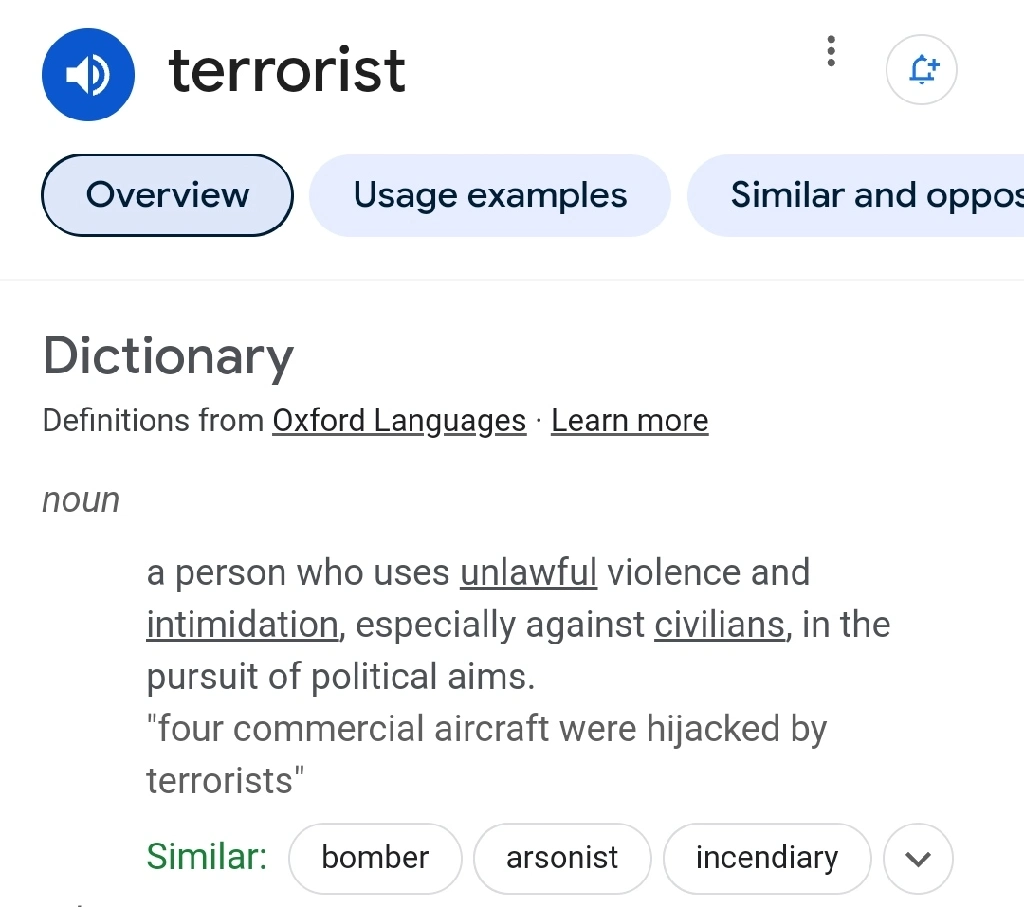Click the Similar label
1024x907 pixels.
[x=207, y=857]
